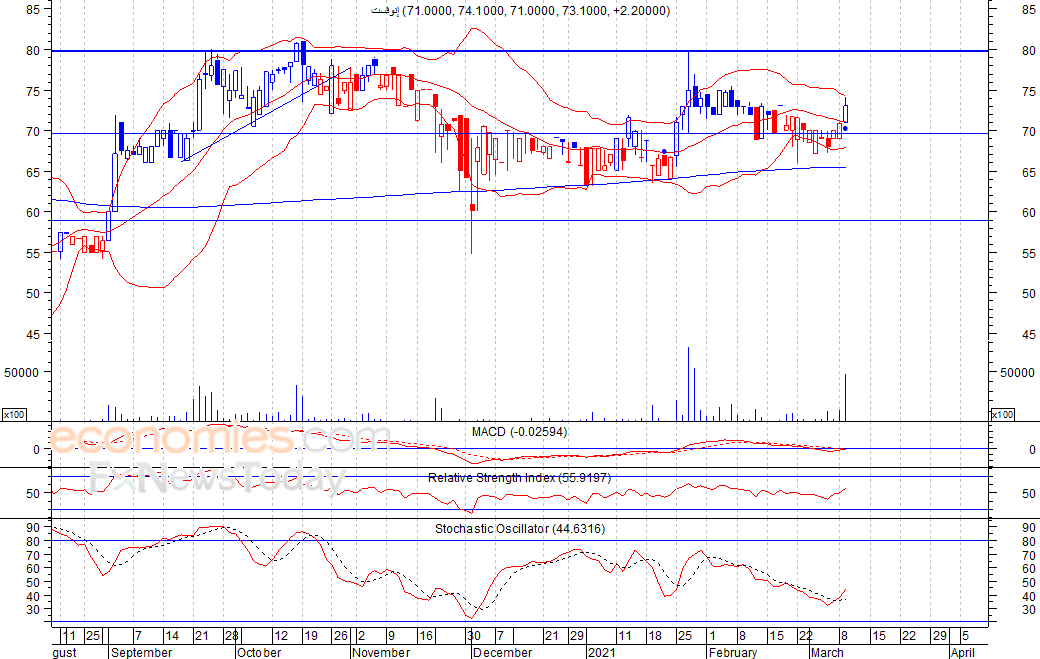Click the 70 price label on the right axis
This screenshot has width=1040, height=659.
pyautogui.click(x=1029, y=131)
